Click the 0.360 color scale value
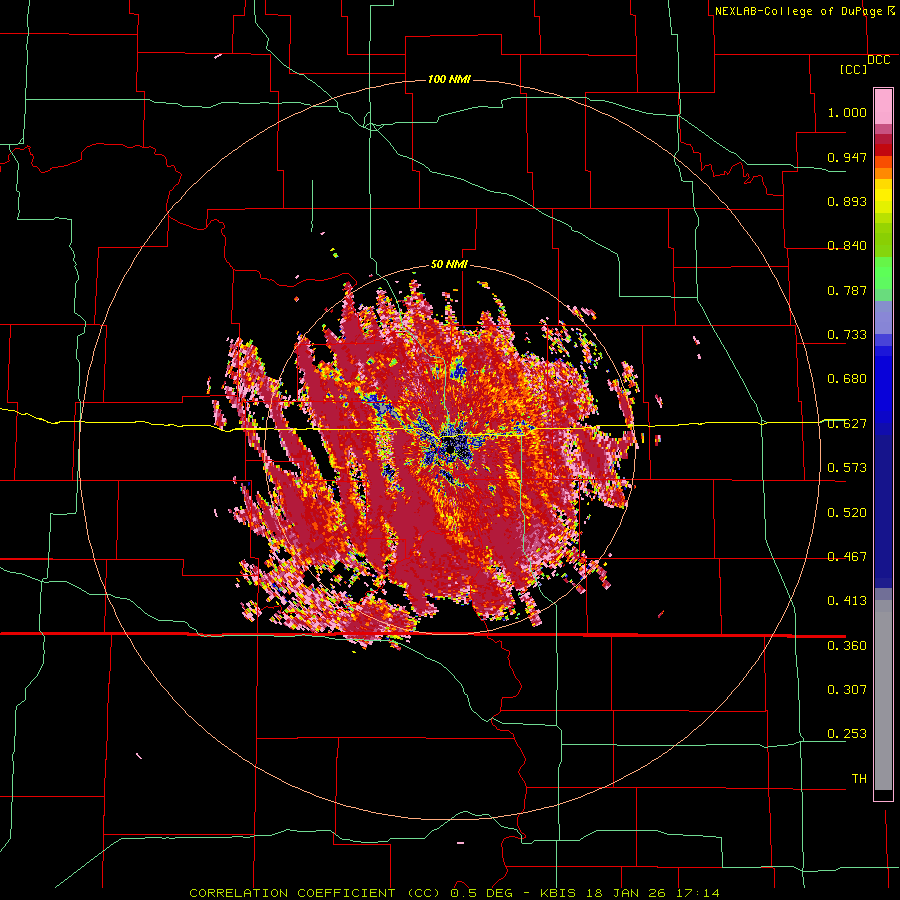 847,646
